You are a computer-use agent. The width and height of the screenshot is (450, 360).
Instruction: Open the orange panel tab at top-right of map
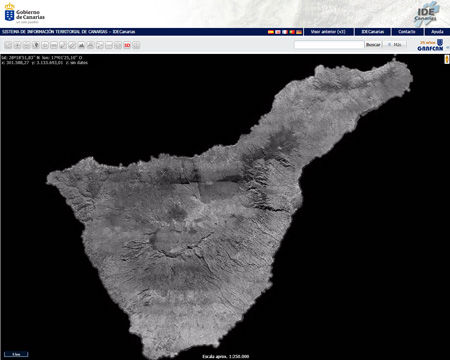(447, 59)
